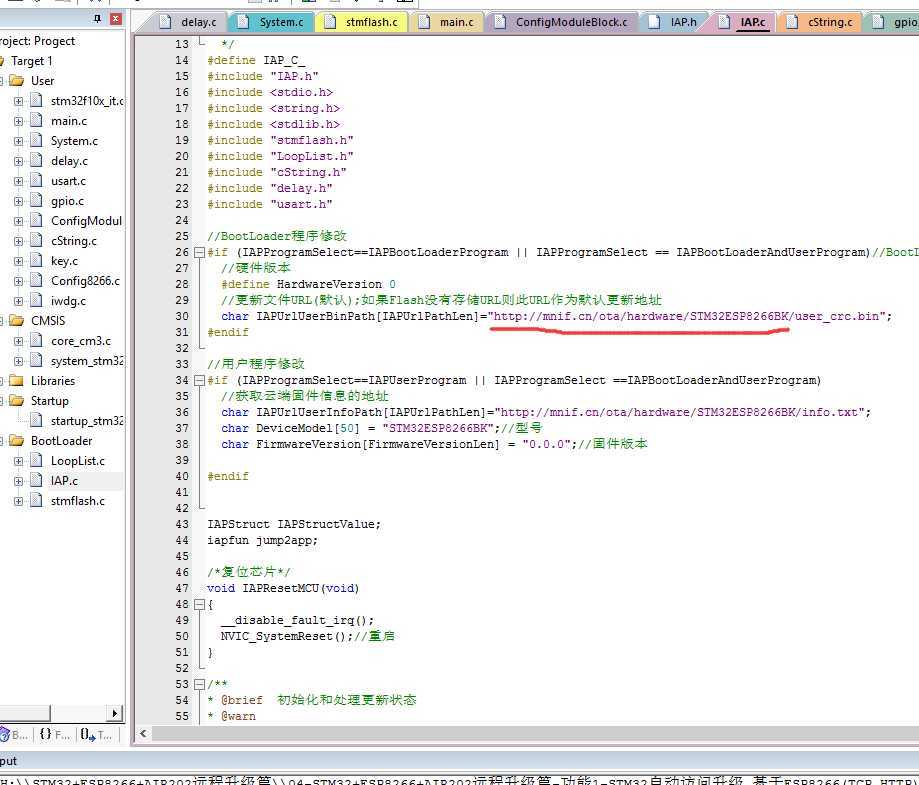Click the file icon beside key.c
This screenshot has width=919, height=785.
(36, 260)
